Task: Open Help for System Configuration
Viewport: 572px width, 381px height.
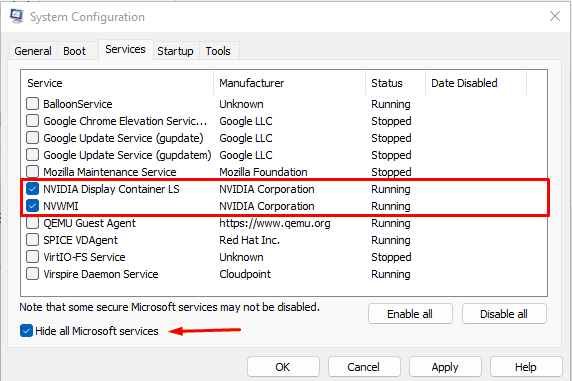Action: click(x=526, y=367)
